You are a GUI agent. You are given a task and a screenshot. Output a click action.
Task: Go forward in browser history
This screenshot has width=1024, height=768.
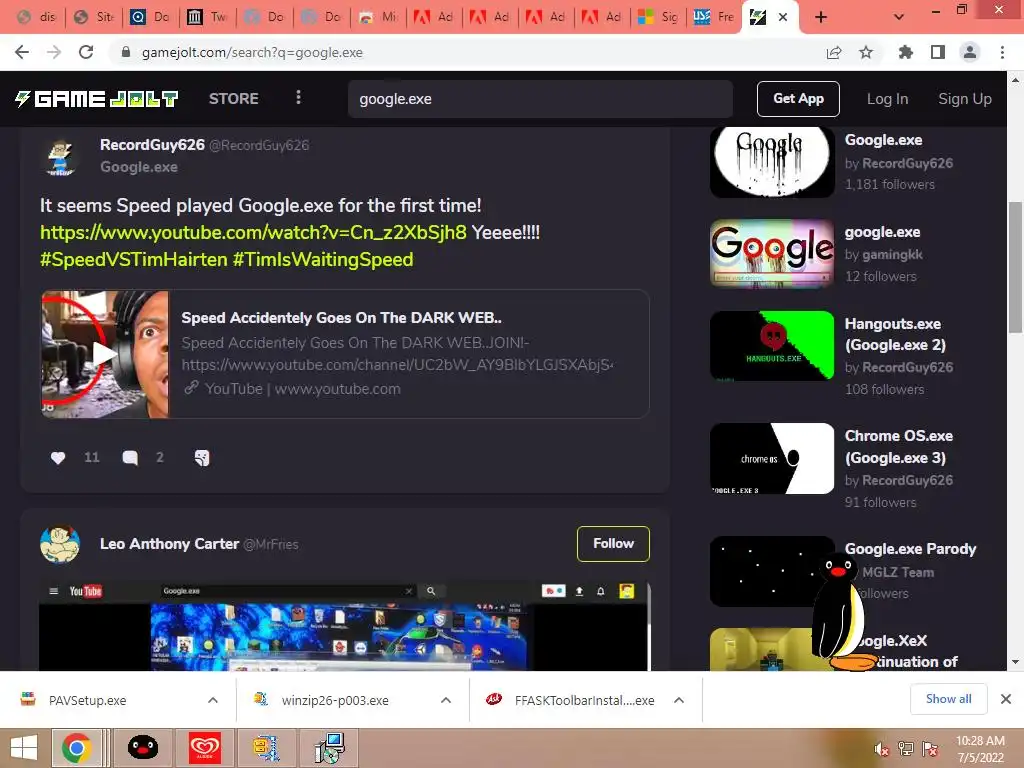tap(54, 52)
